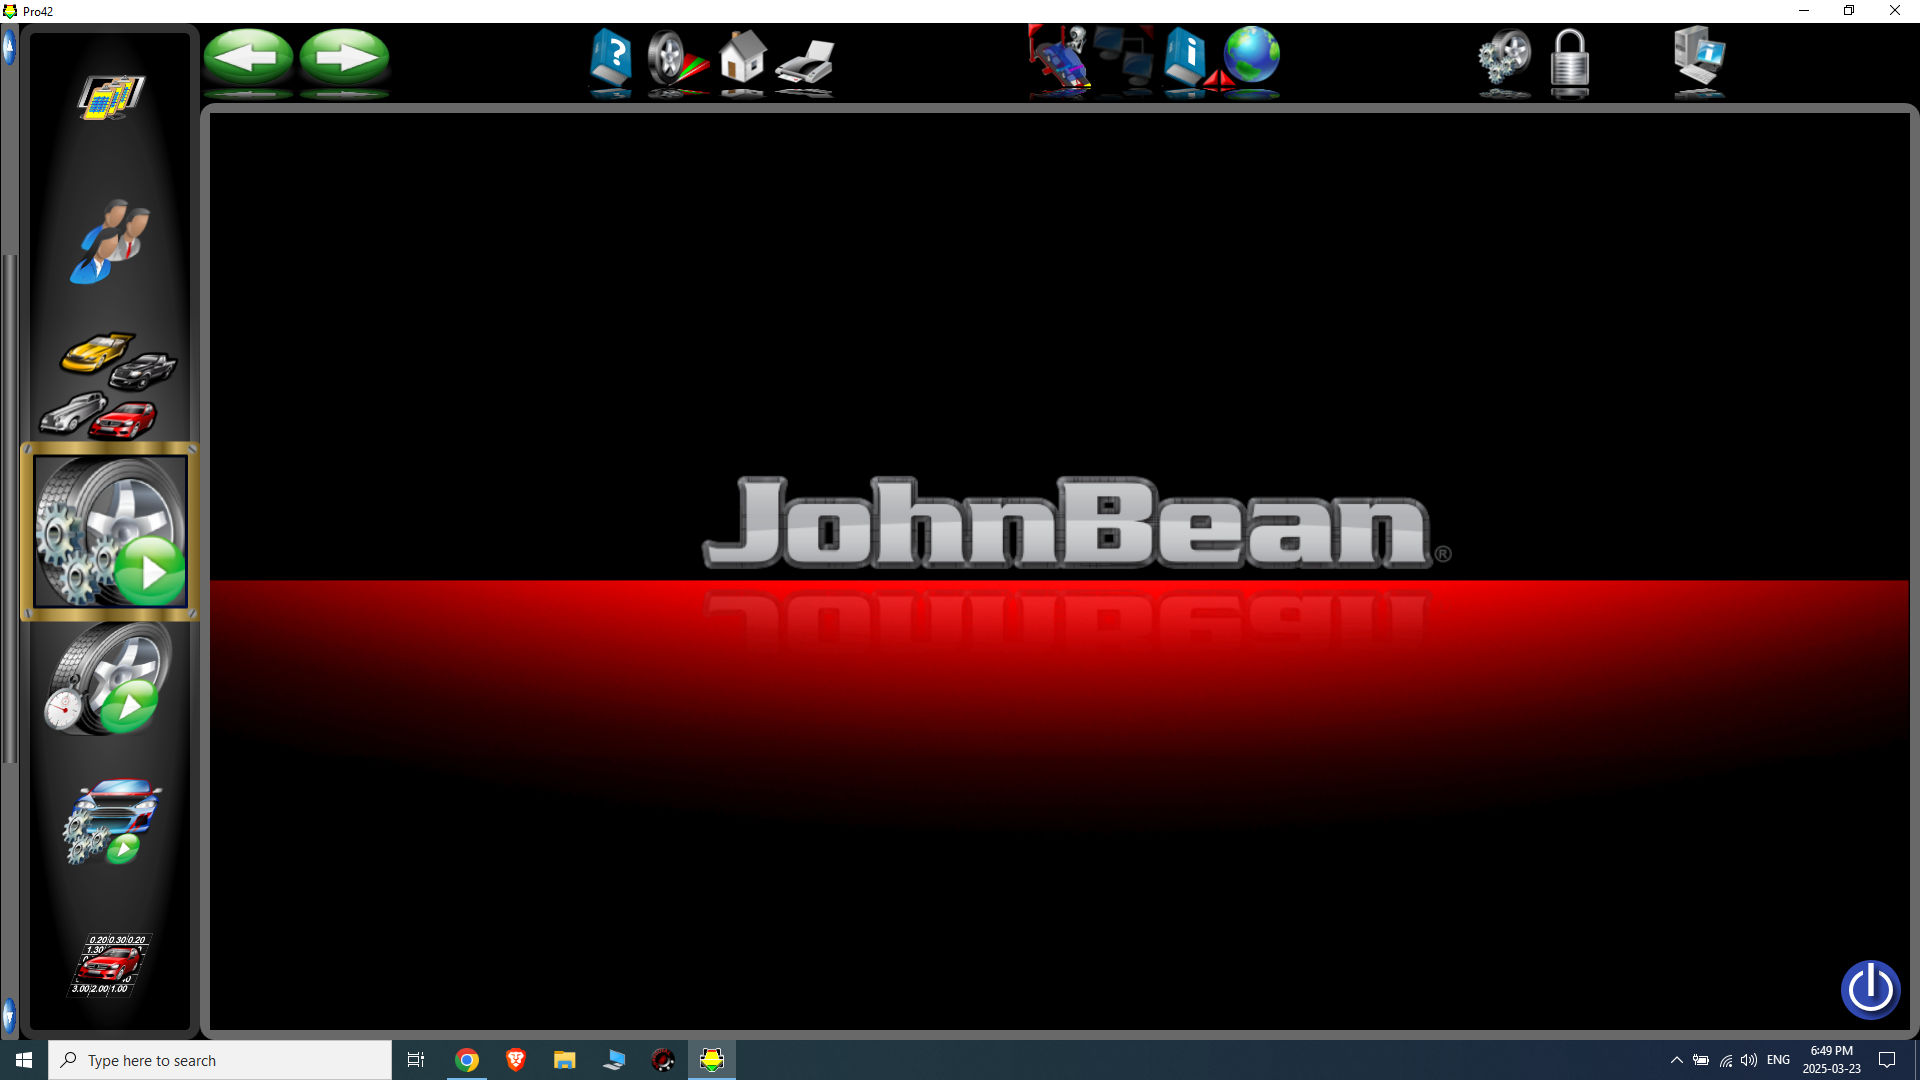1920x1080 pixels.
Task: Open the vehicle lift alignment icon
Action: (x=1060, y=59)
